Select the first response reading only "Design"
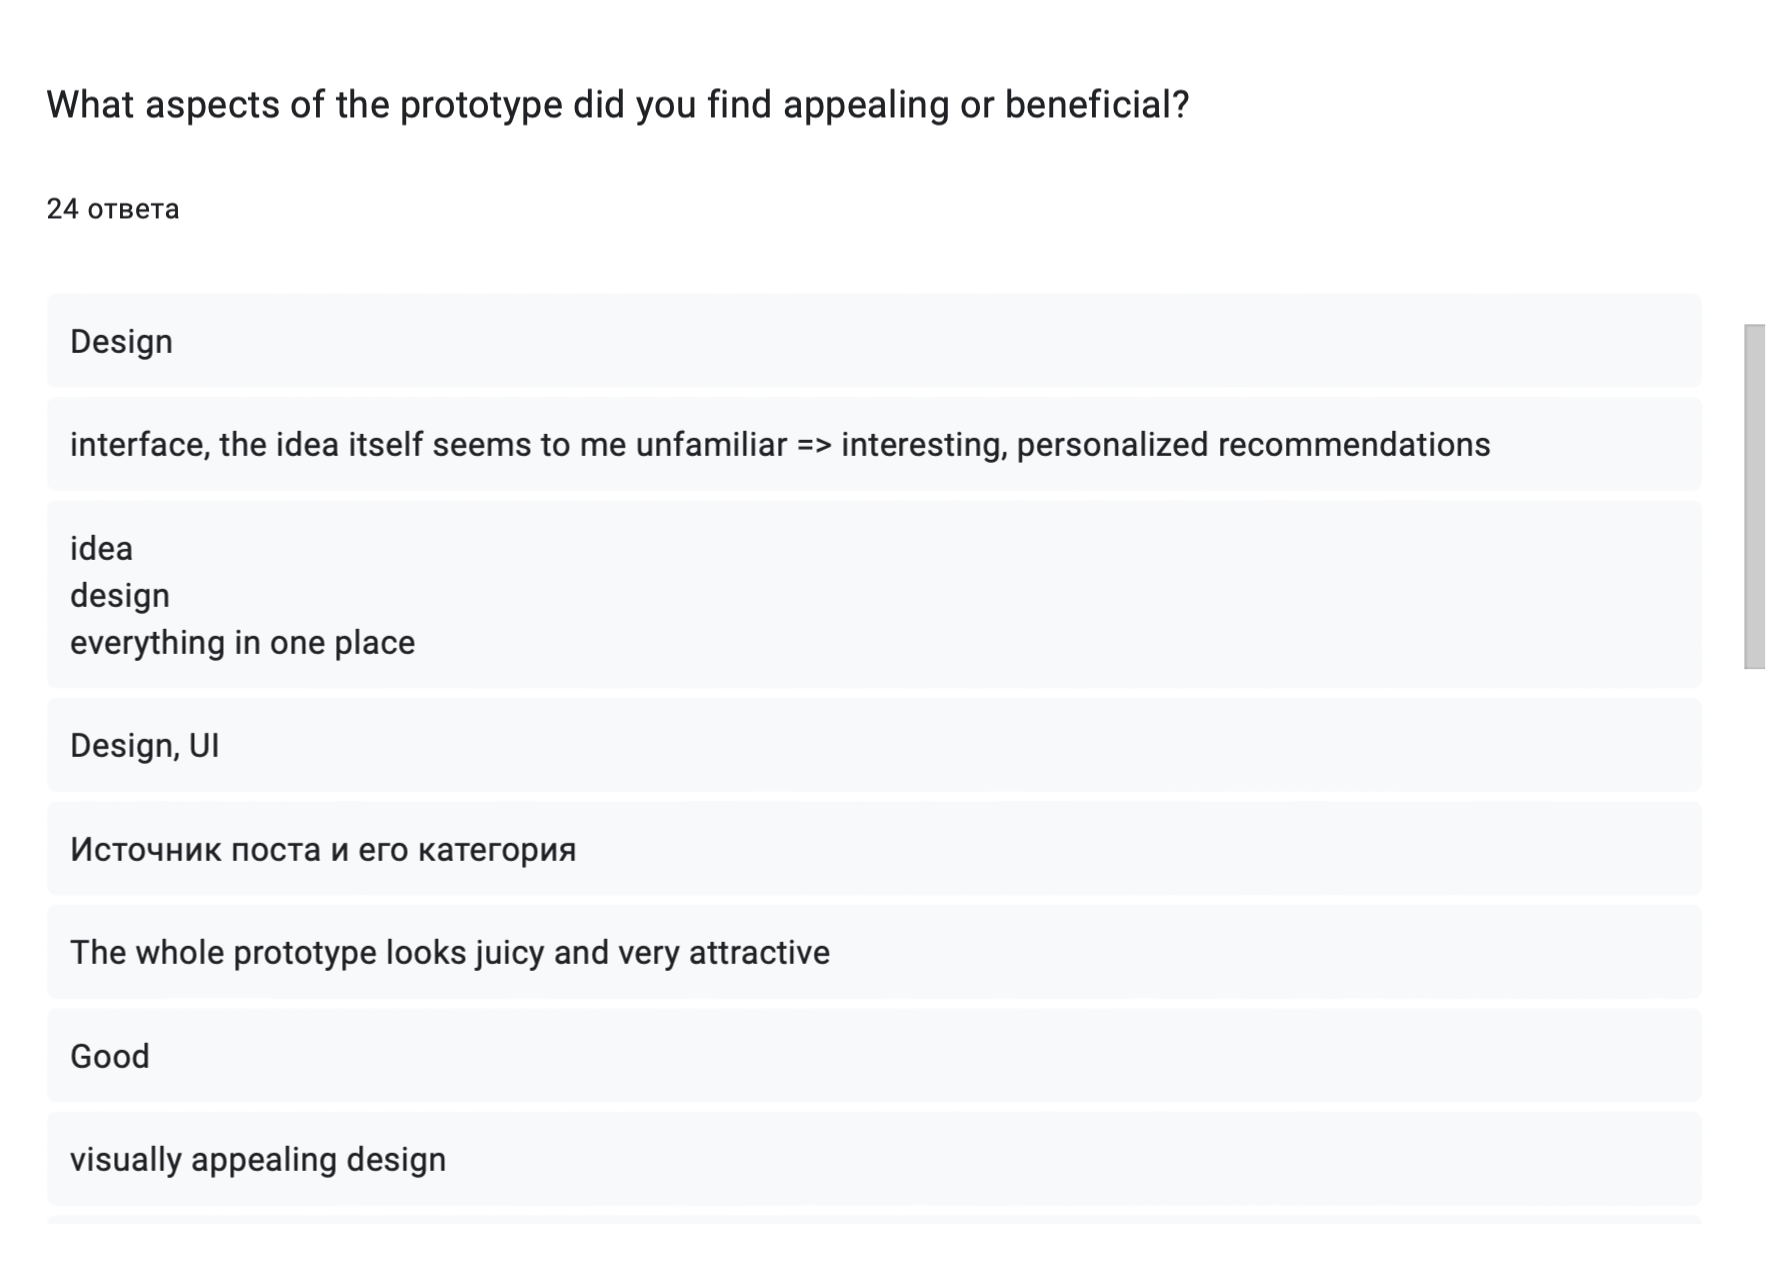Image resolution: width=1786 pixels, height=1268 pixels. (x=121, y=342)
